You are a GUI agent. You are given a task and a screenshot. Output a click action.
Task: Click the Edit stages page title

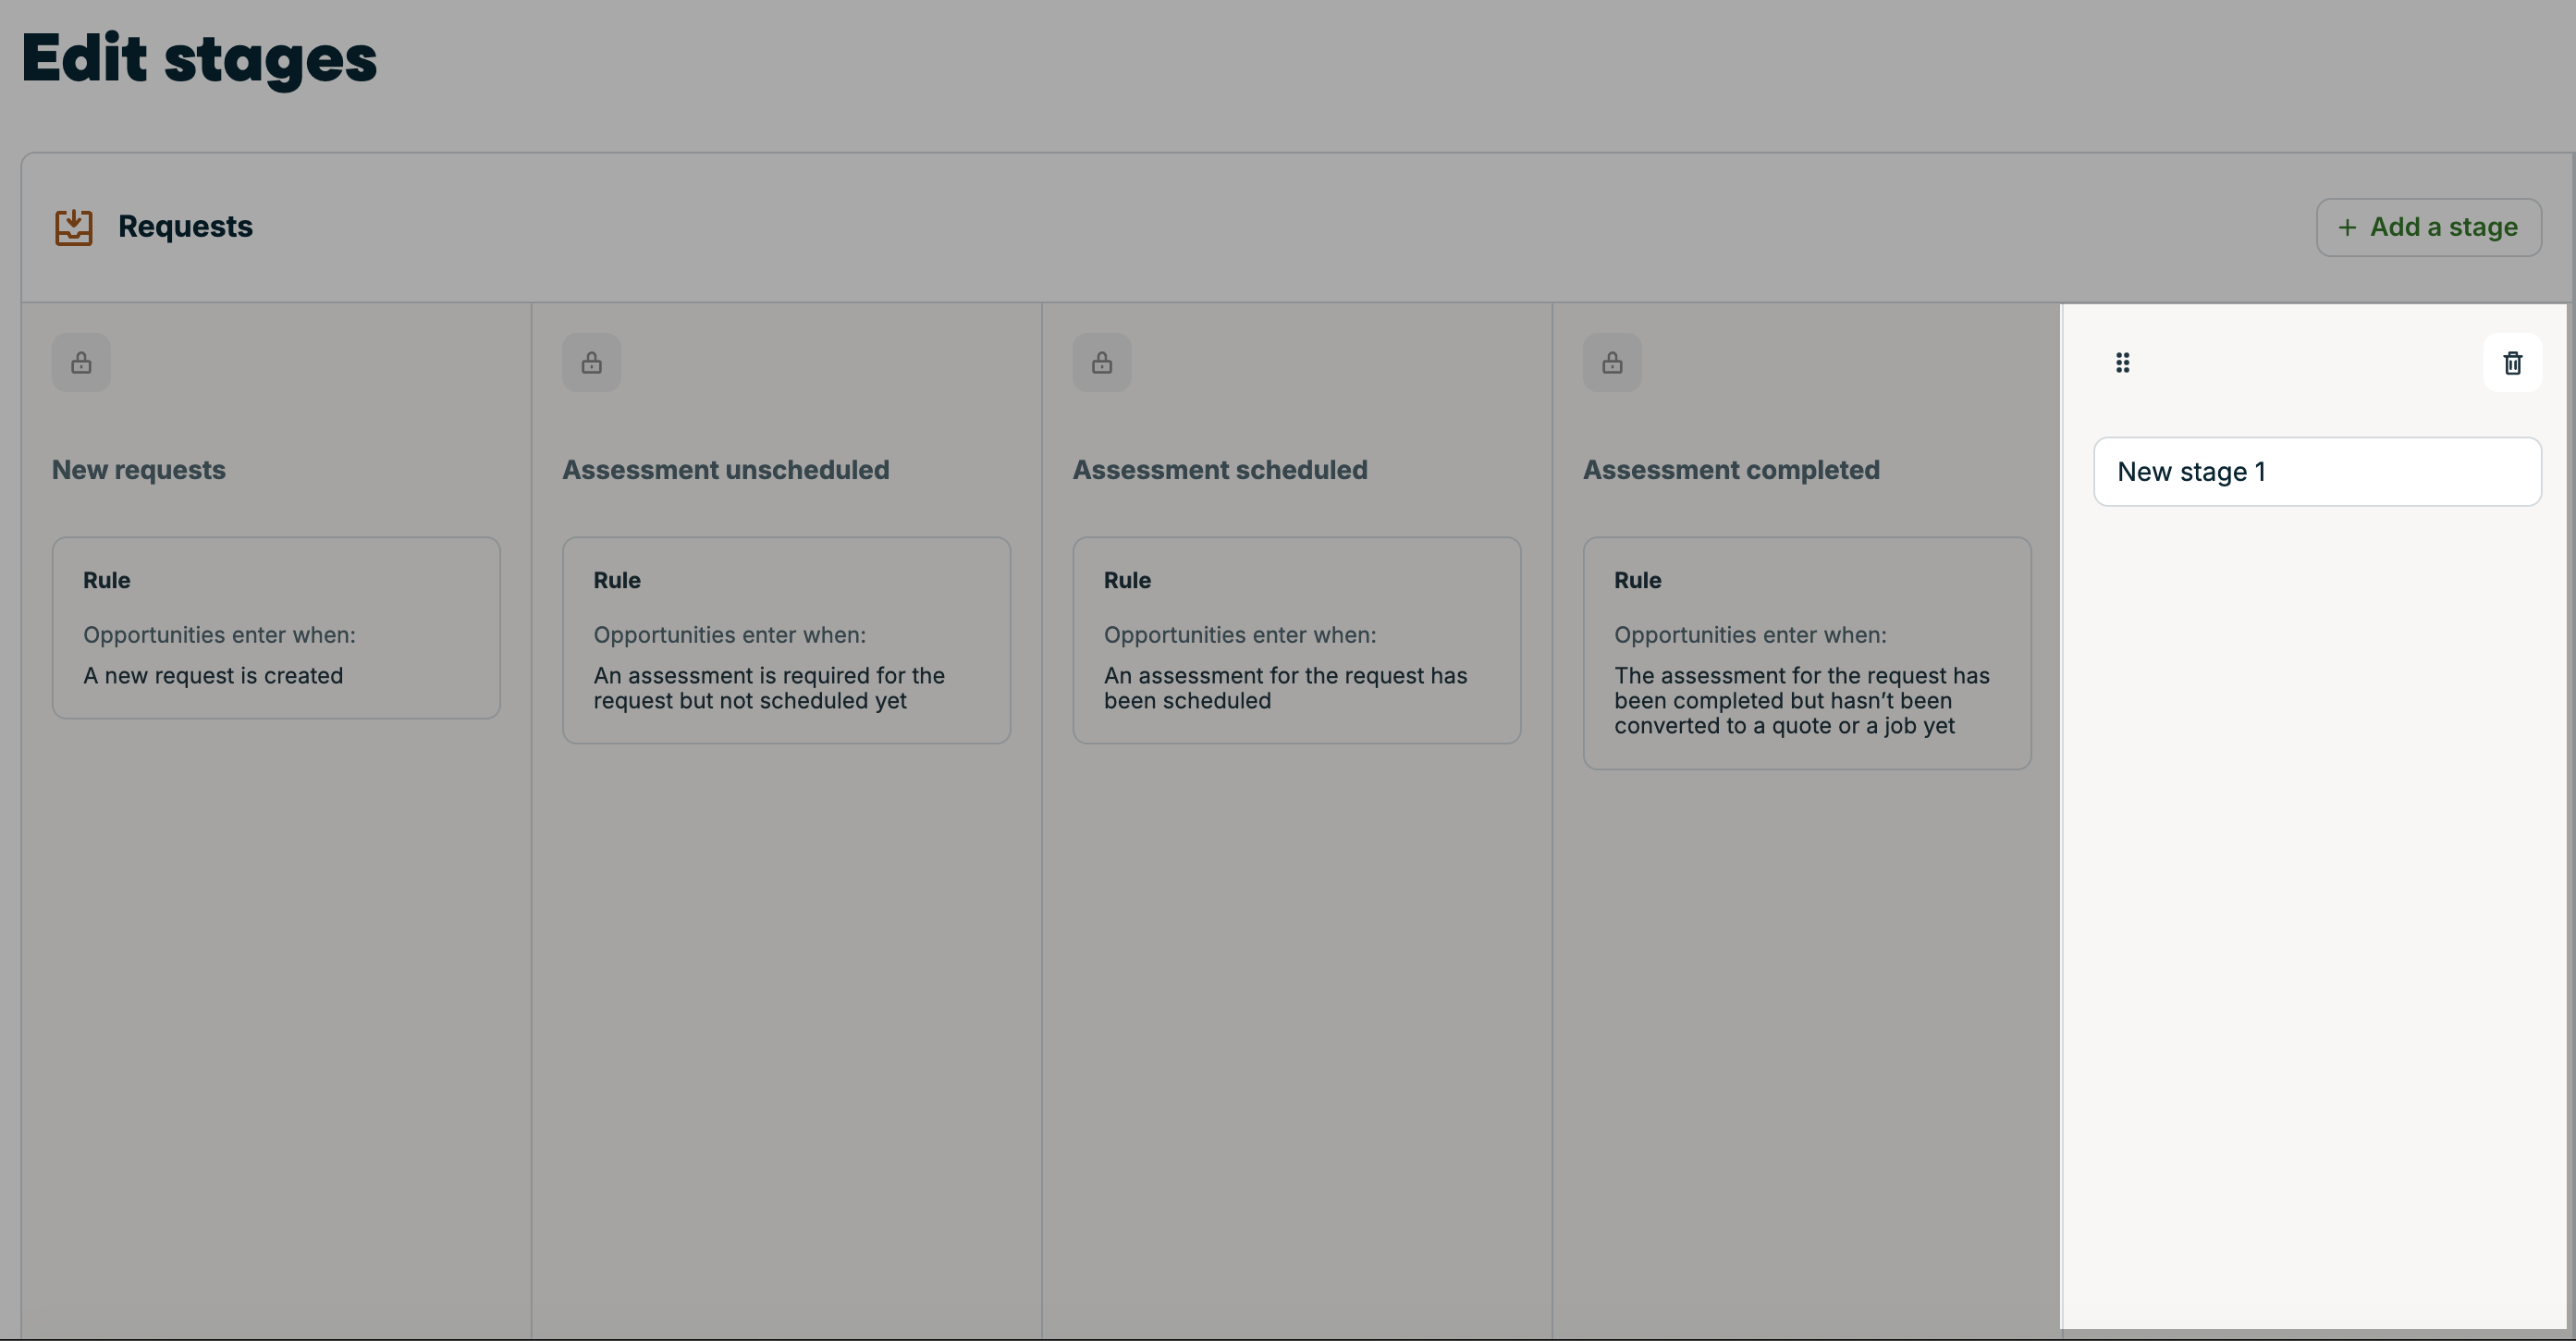click(x=199, y=58)
